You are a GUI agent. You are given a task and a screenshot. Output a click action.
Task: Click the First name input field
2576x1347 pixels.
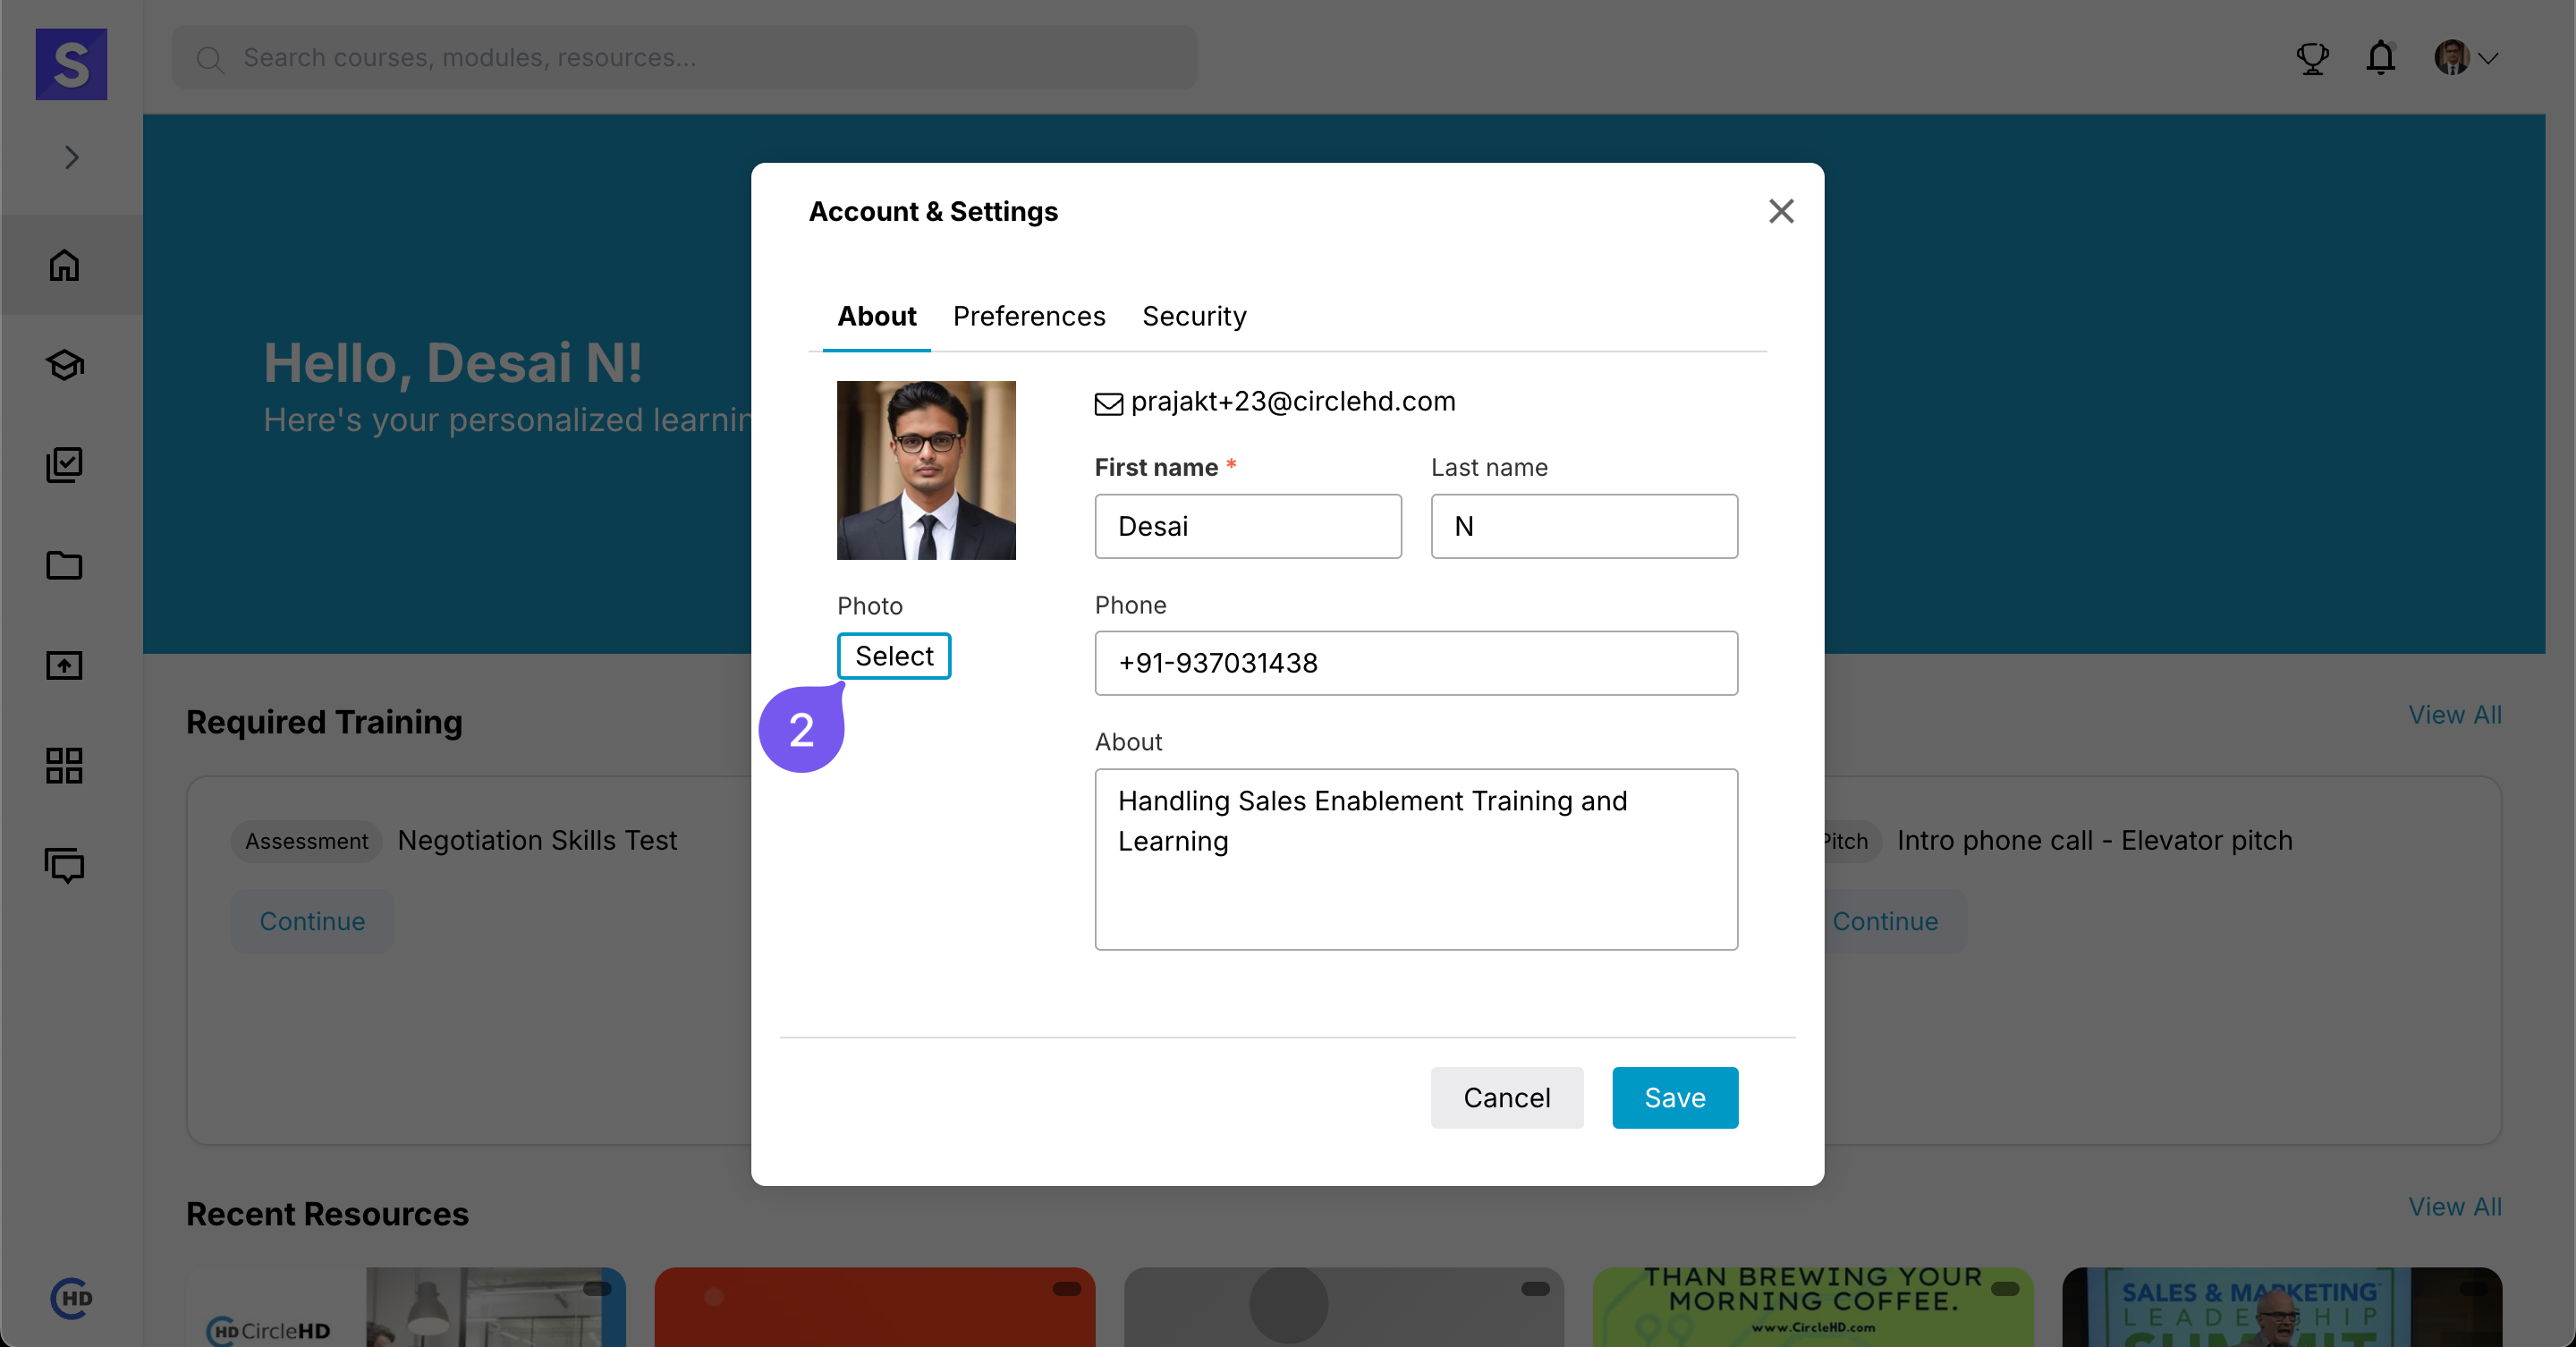click(1247, 526)
